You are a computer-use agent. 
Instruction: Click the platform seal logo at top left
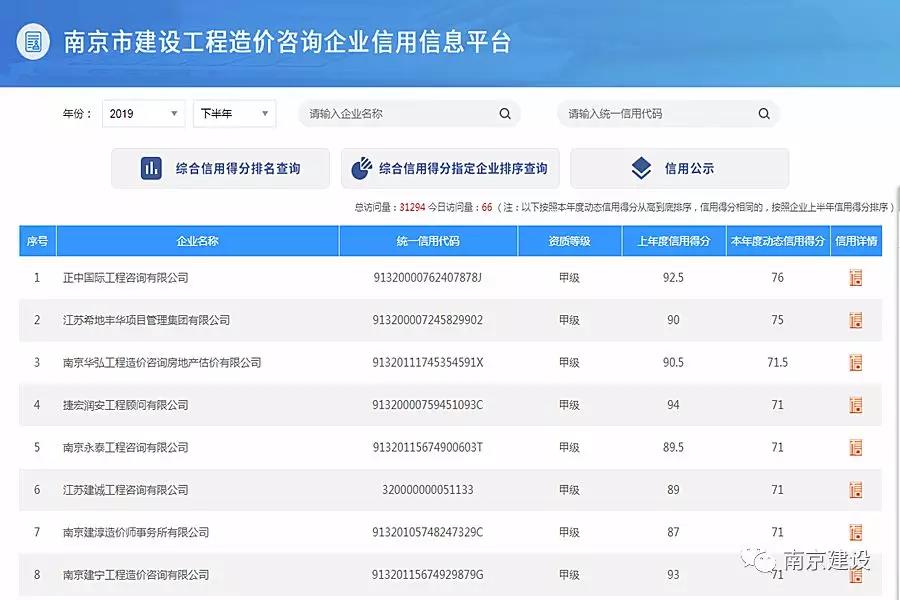pyautogui.click(x=33, y=43)
